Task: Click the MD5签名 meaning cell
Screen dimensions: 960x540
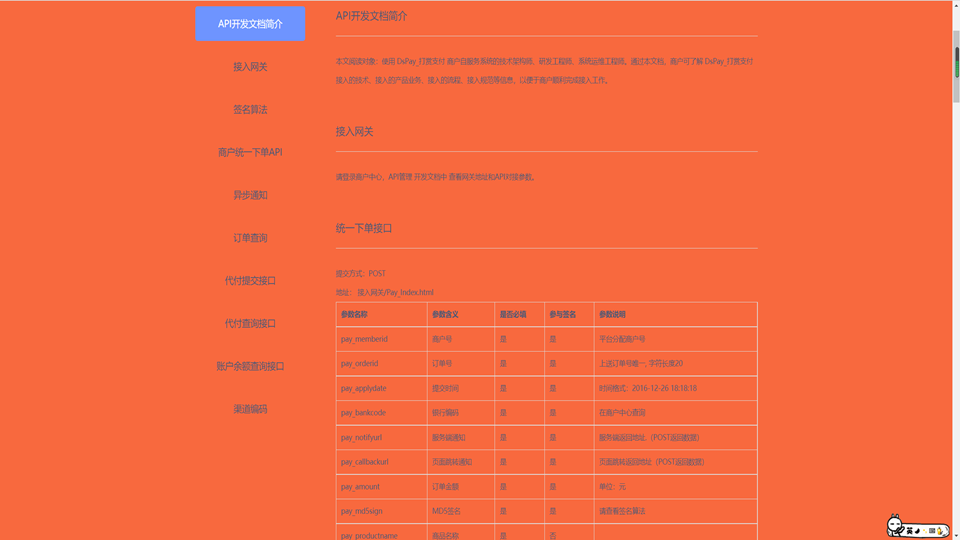Action: [460, 511]
